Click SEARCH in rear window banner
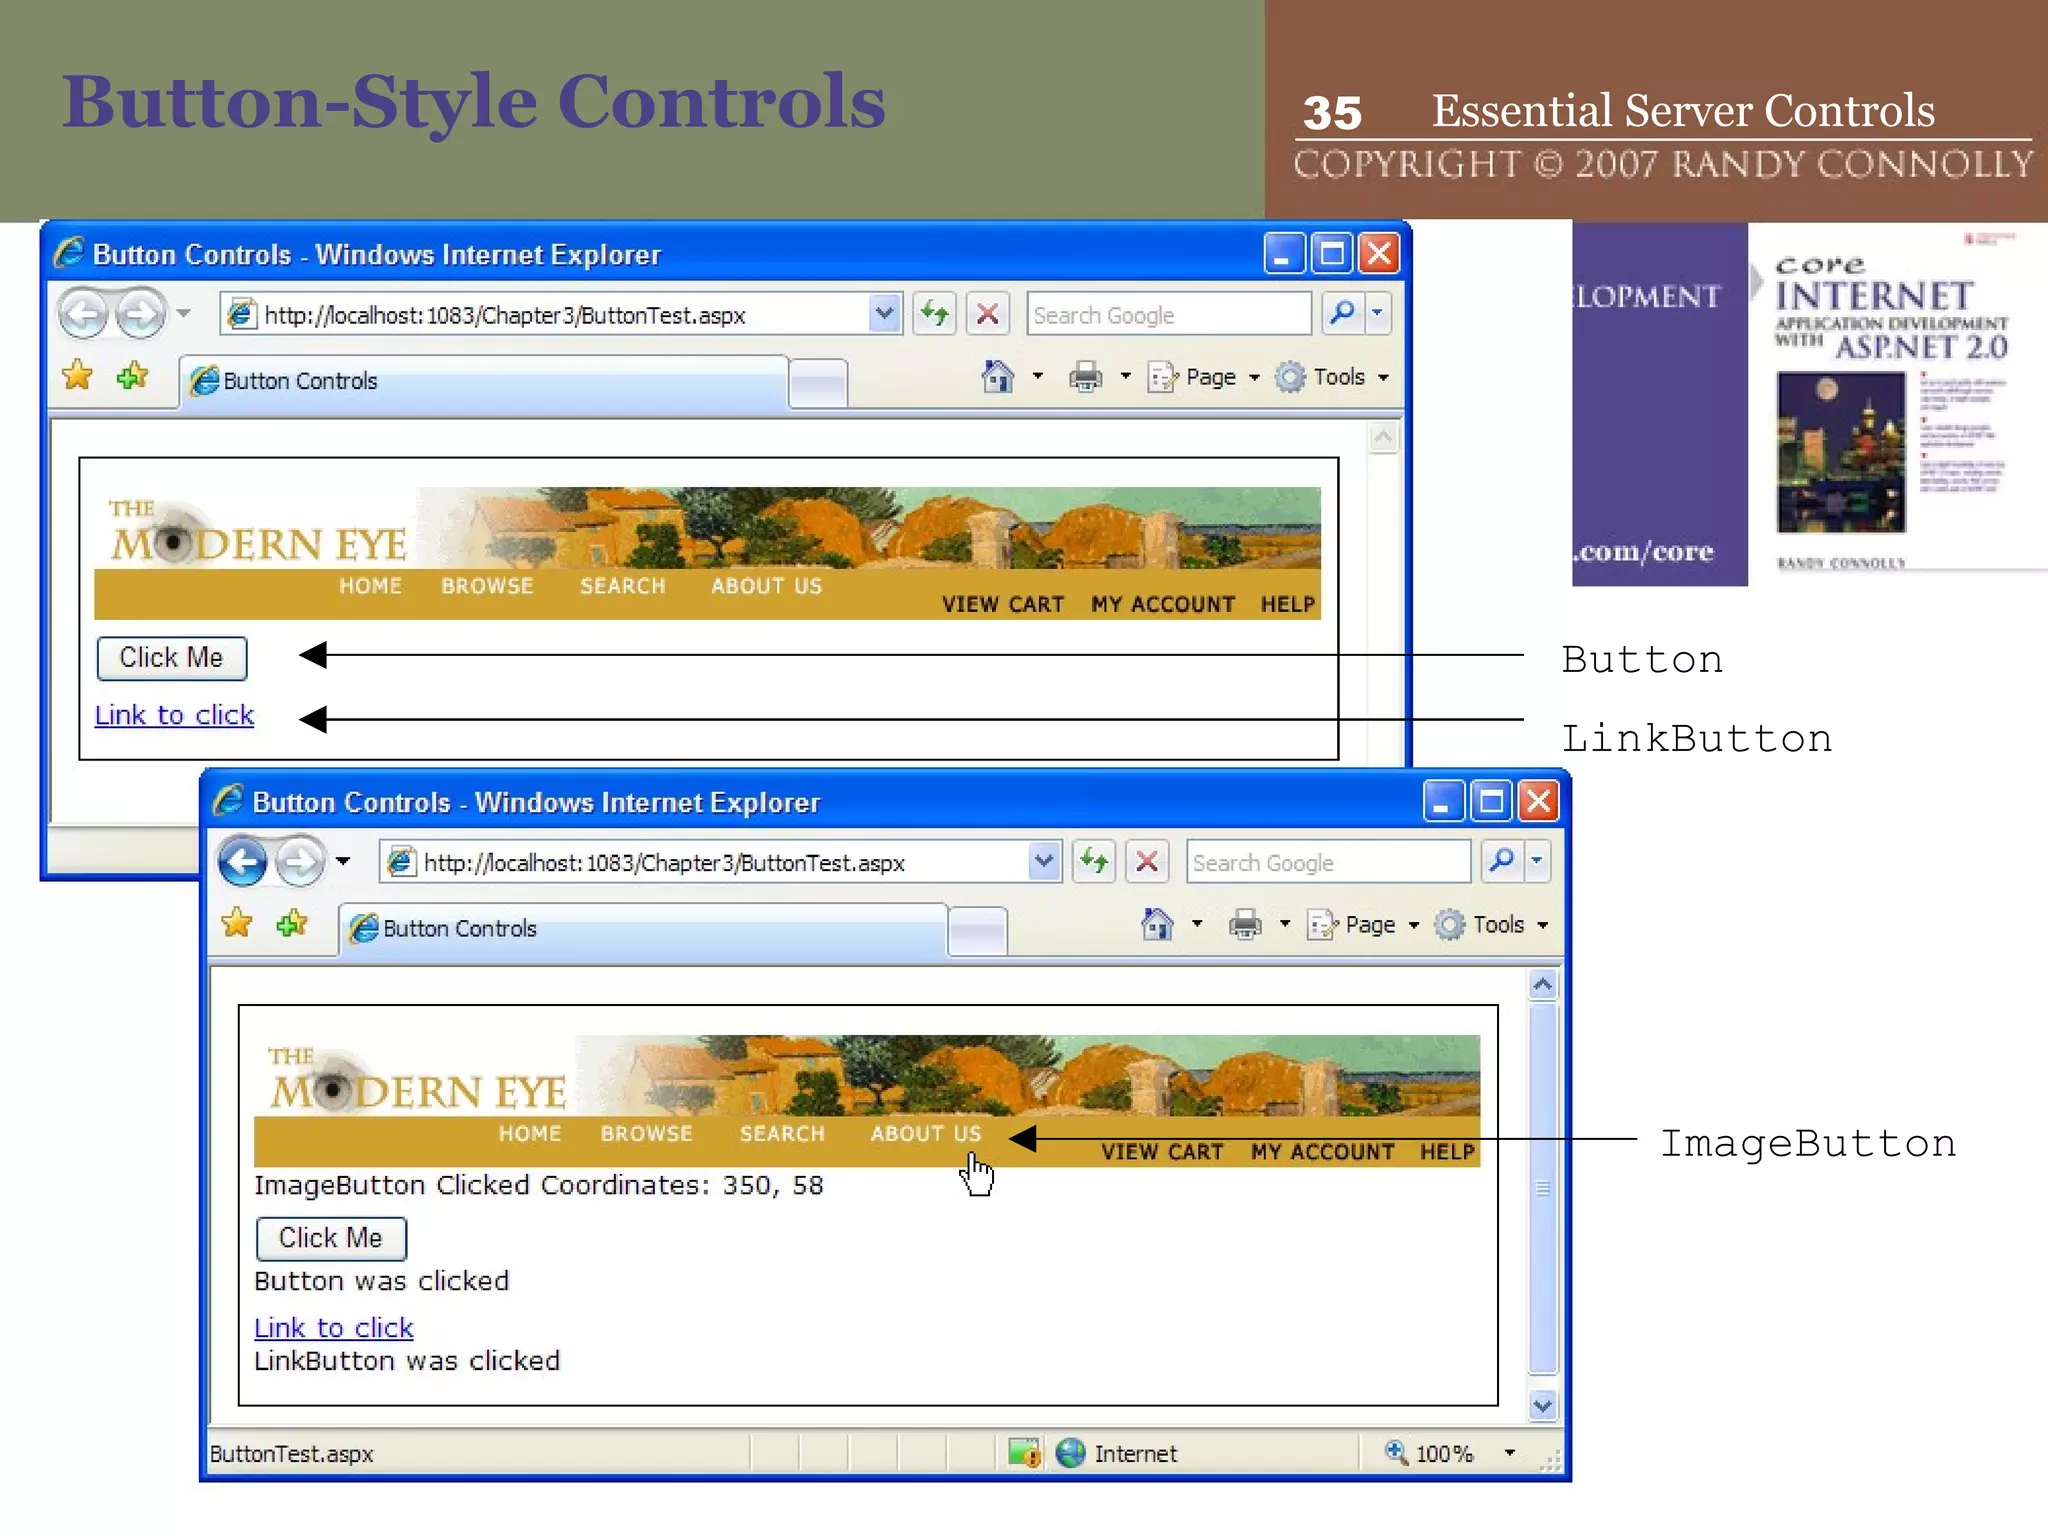This screenshot has width=2048, height=1536. (x=622, y=586)
